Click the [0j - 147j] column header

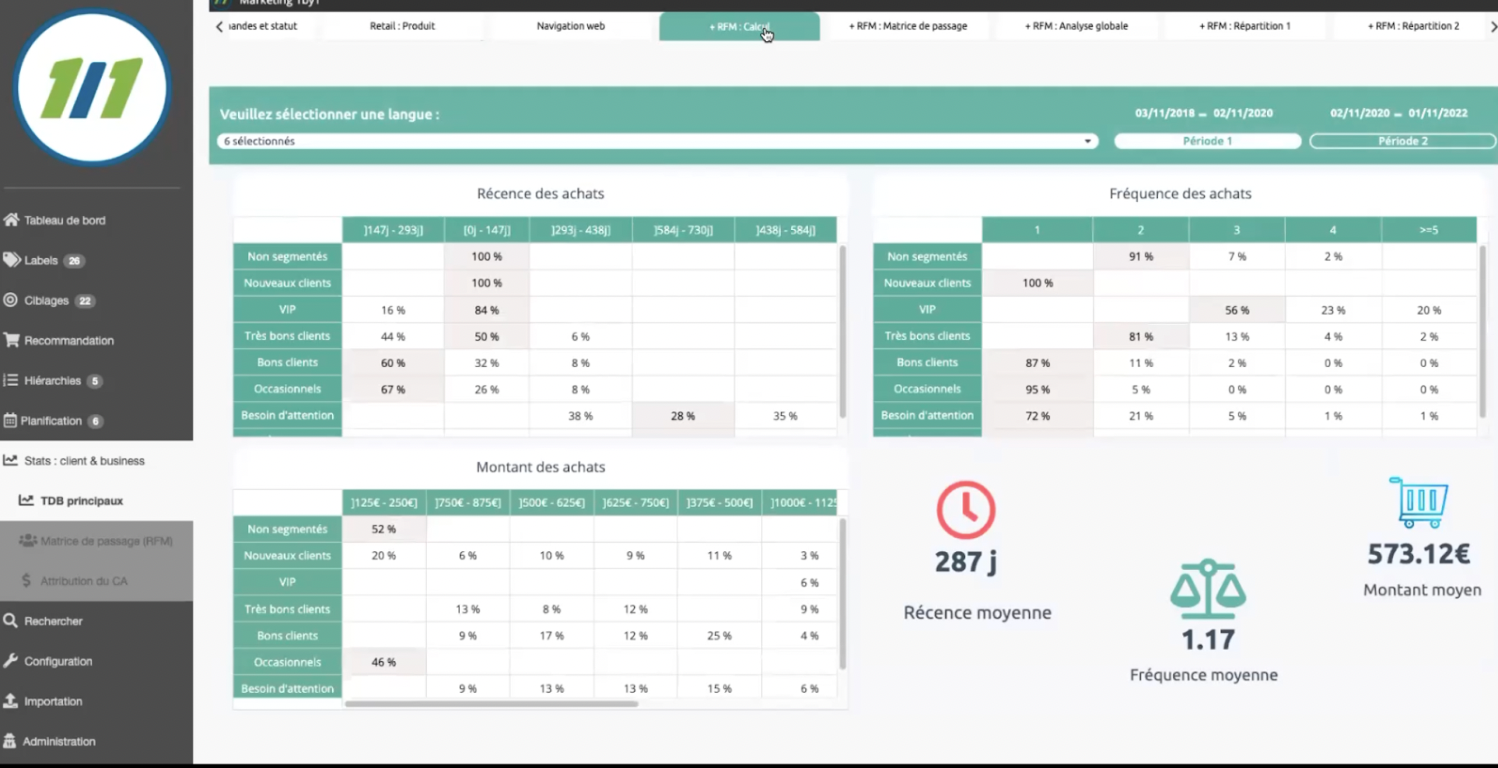(x=487, y=230)
